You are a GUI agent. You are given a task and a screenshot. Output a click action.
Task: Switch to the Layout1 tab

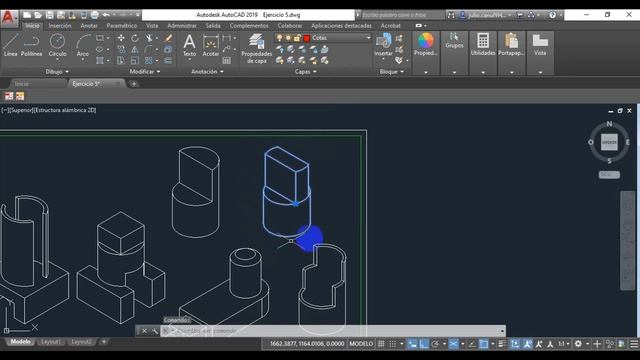(x=51, y=342)
